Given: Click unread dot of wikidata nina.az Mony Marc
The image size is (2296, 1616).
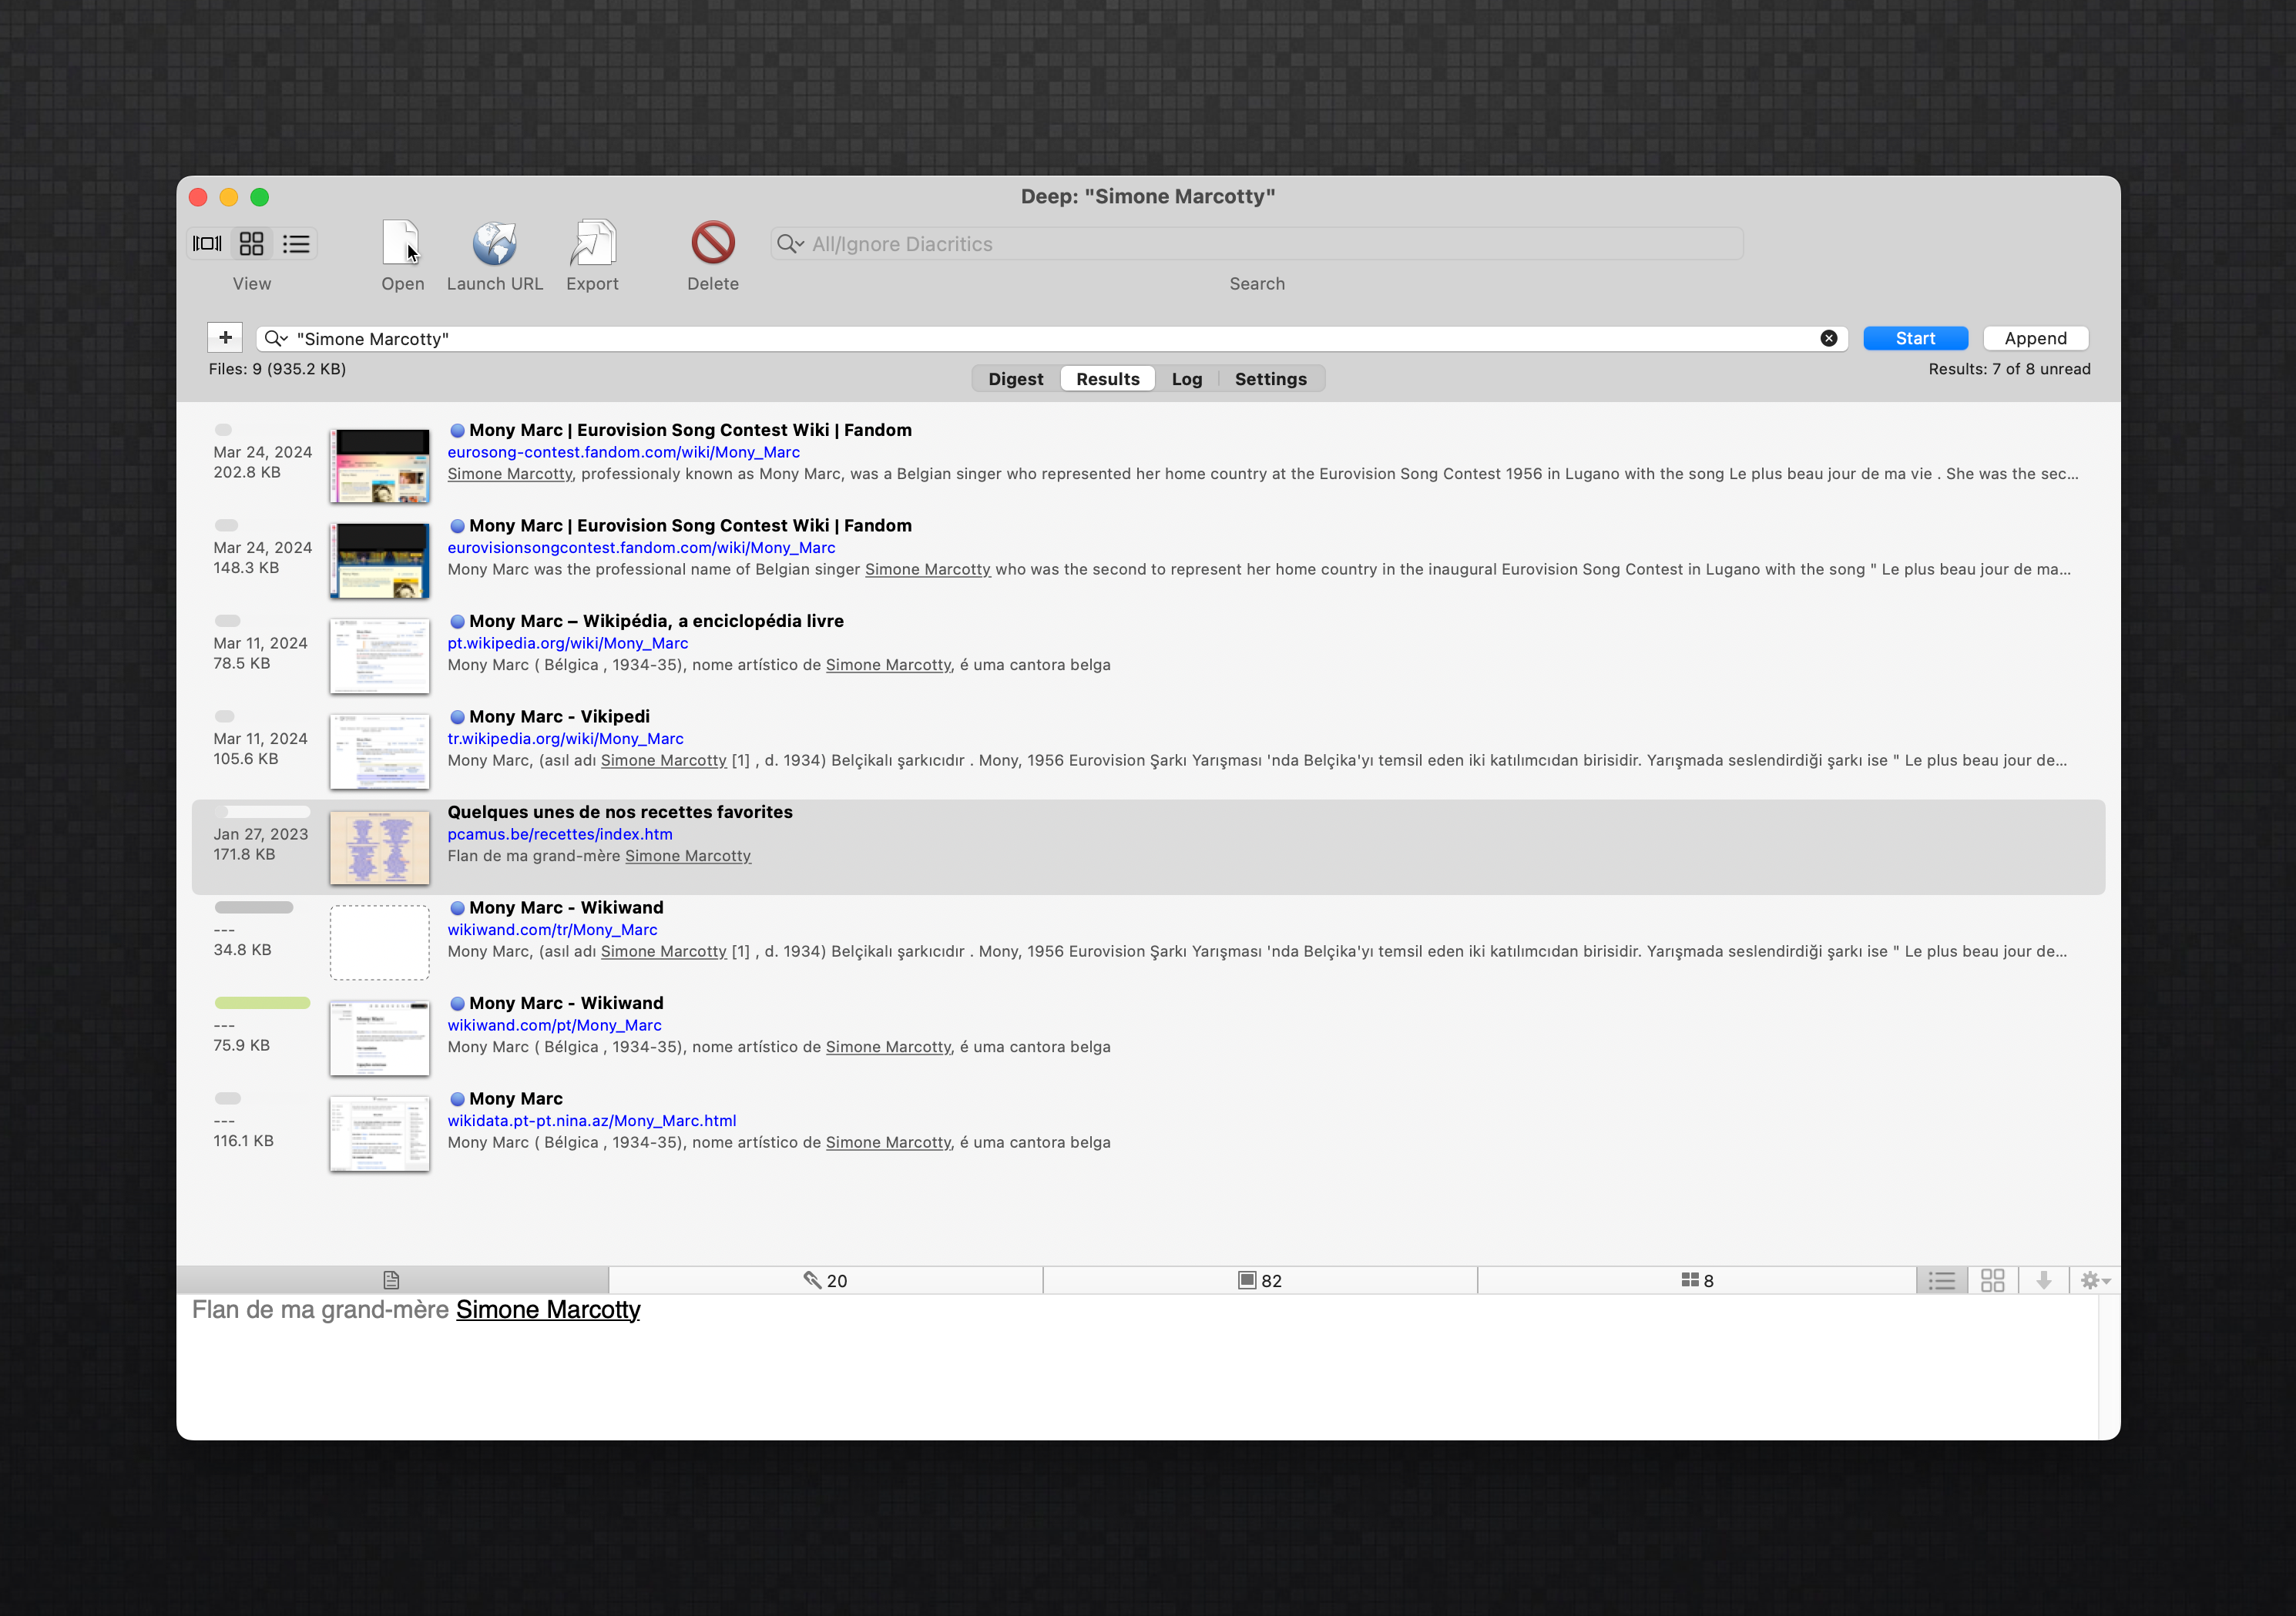Looking at the screenshot, I should pyautogui.click(x=457, y=1099).
